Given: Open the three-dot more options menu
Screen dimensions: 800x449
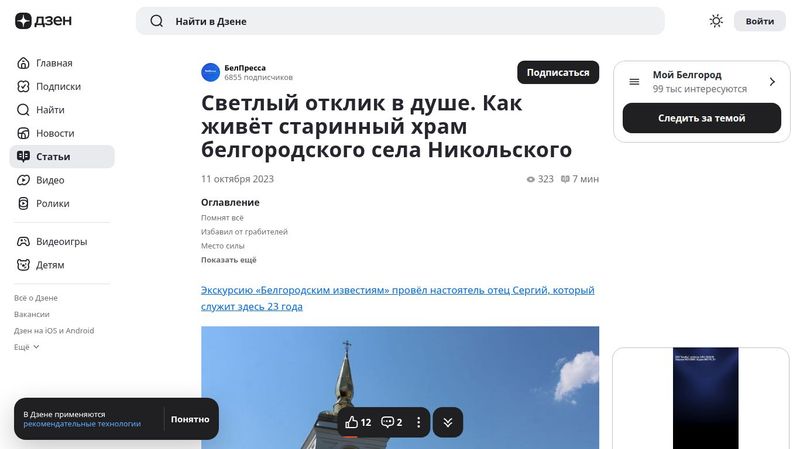Looking at the screenshot, I should 418,422.
